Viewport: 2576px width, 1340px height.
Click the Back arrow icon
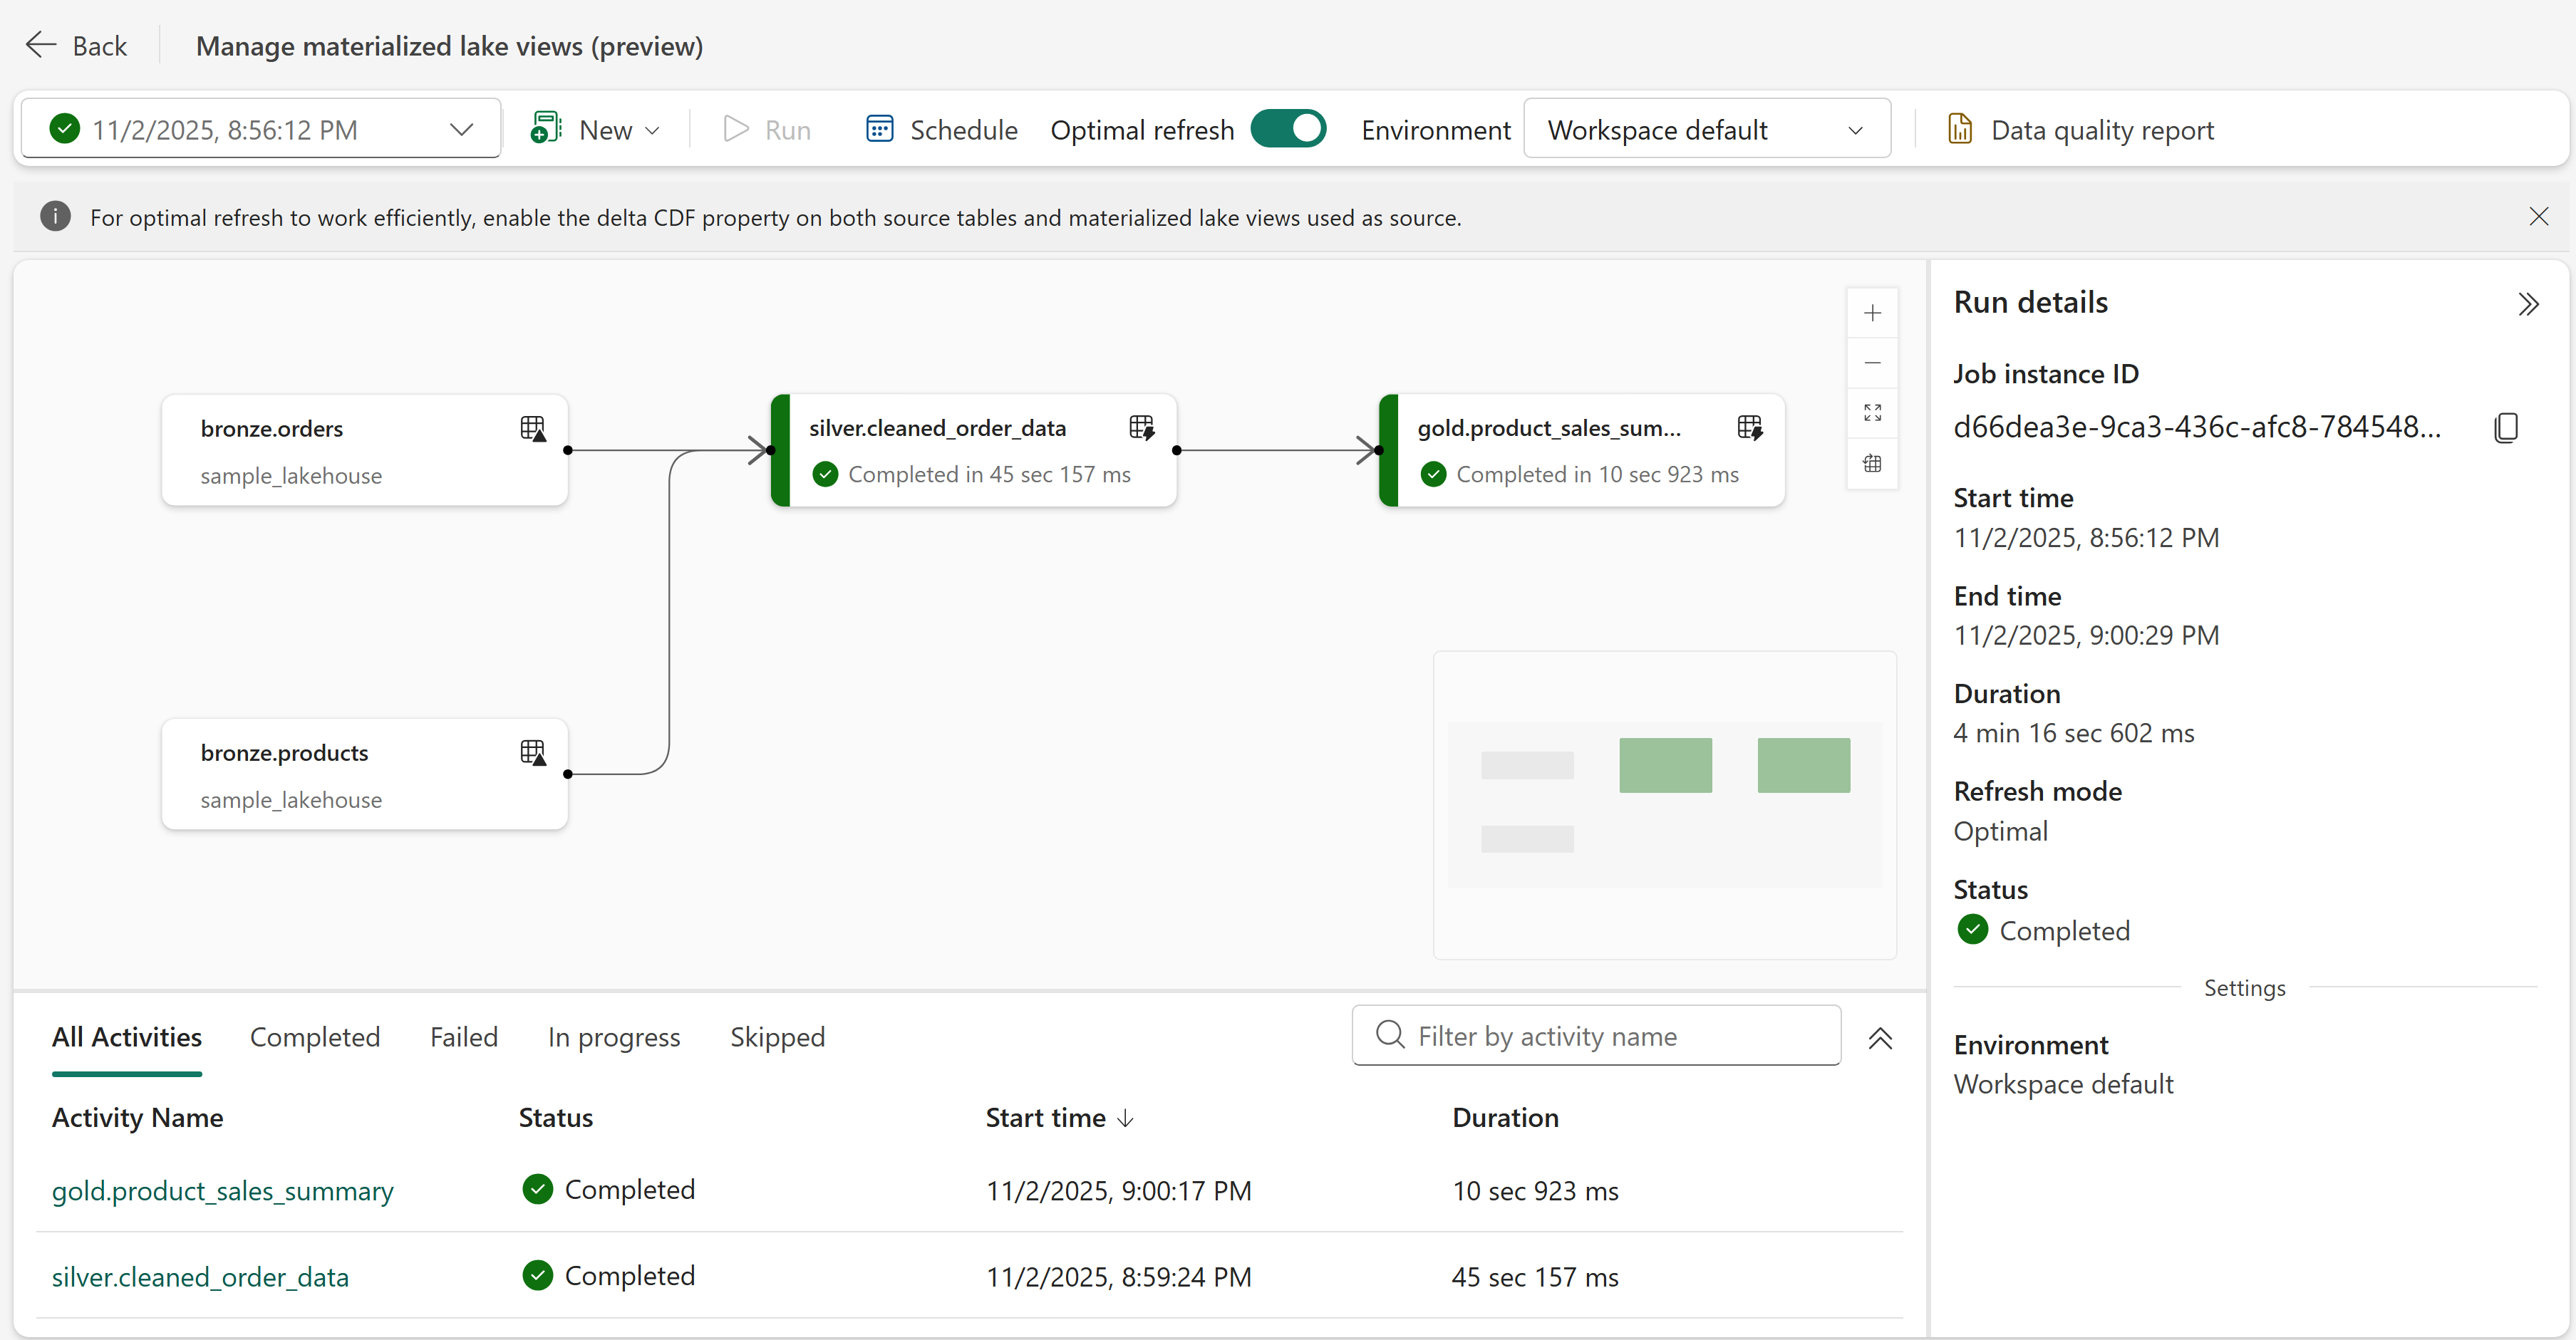click(x=41, y=45)
